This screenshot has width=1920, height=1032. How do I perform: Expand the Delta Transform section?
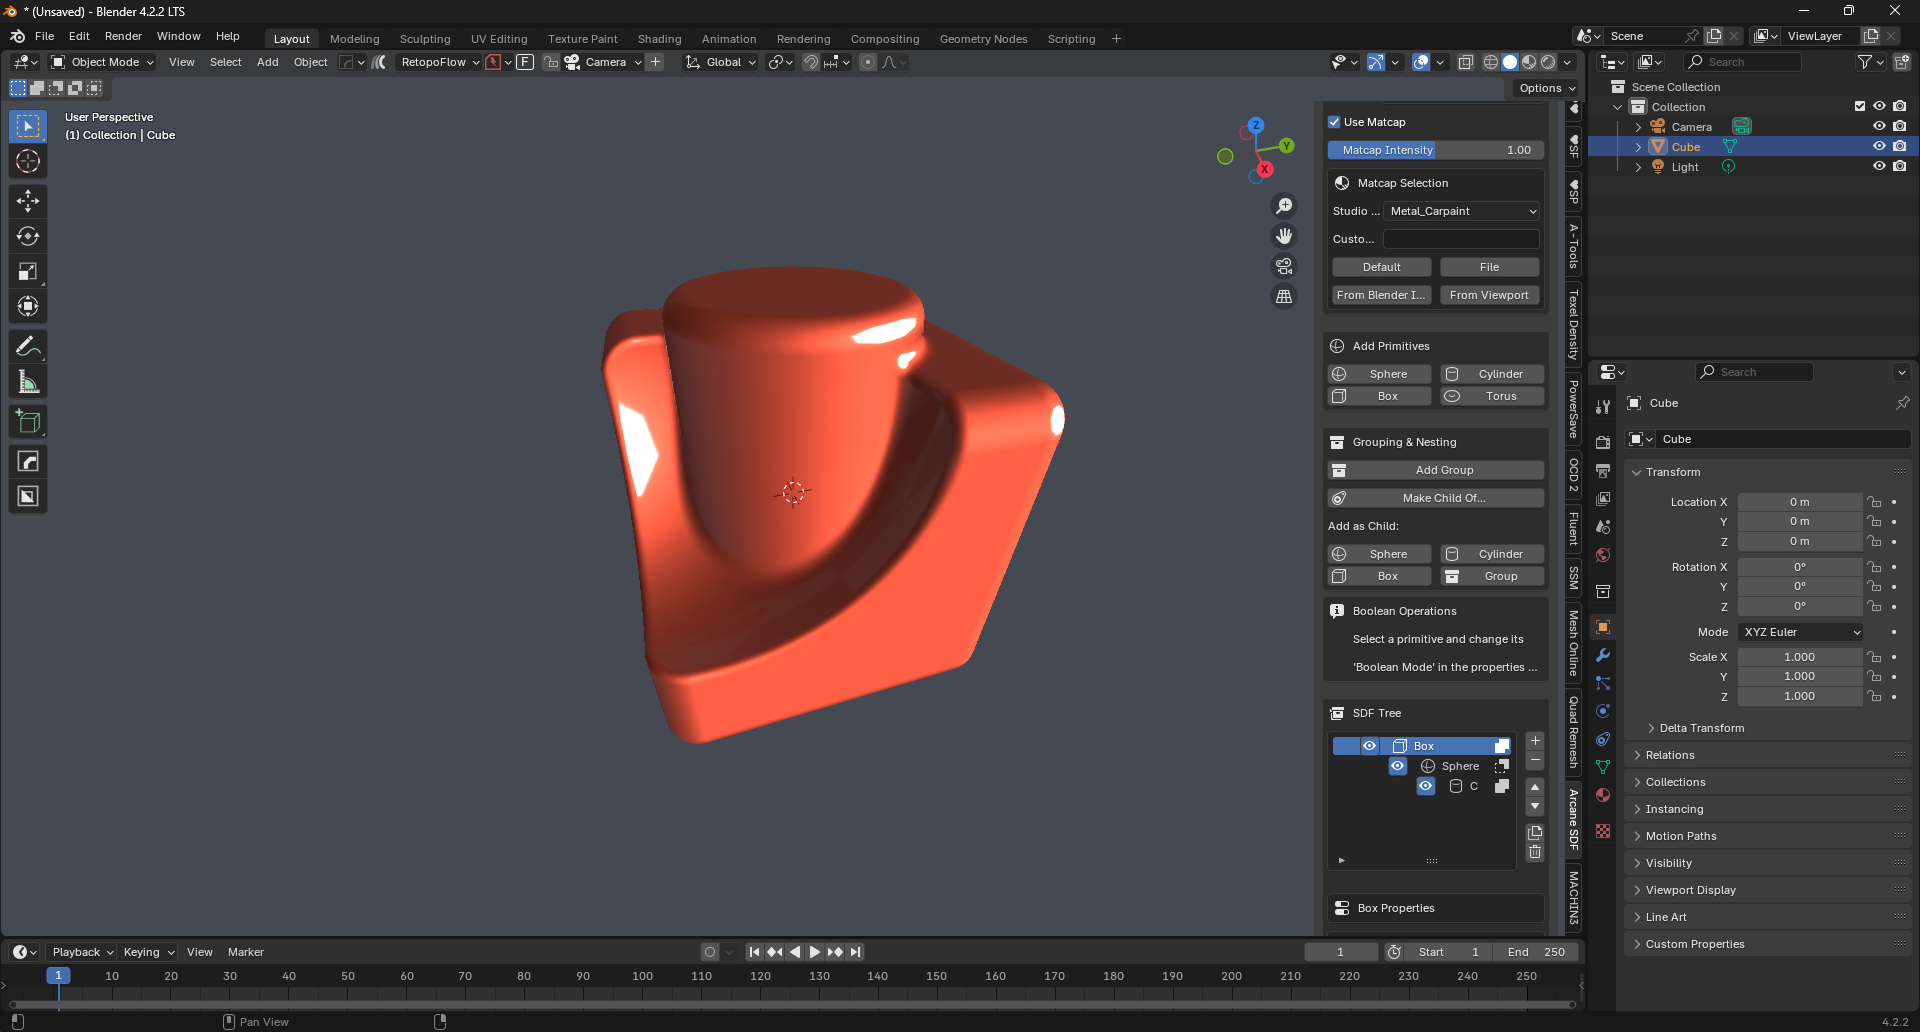pyautogui.click(x=1700, y=728)
